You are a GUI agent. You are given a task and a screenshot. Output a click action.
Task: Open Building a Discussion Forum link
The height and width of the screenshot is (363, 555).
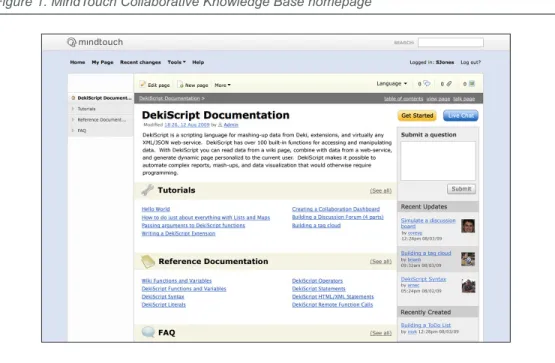tap(338, 217)
